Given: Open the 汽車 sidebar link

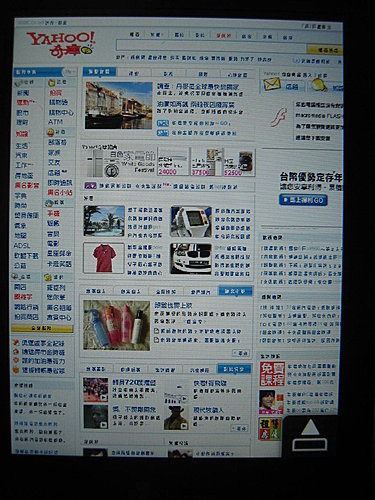Looking at the screenshot, I should tap(22, 156).
